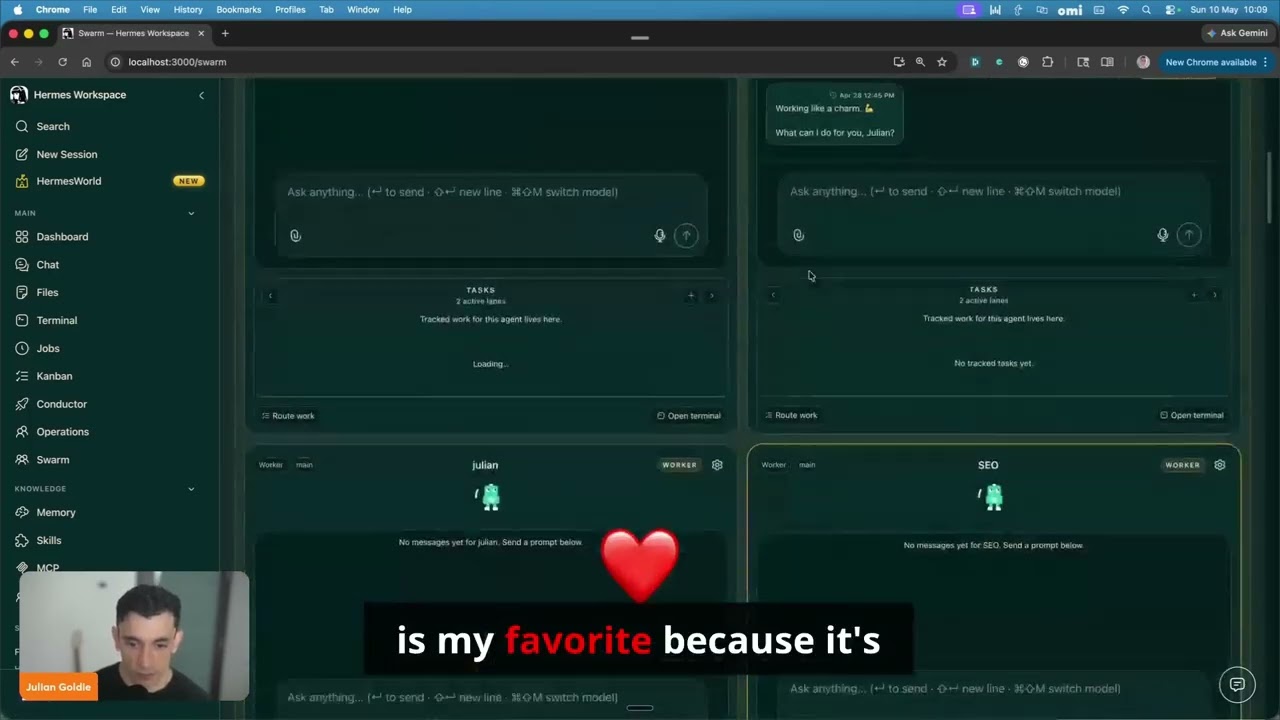This screenshot has height=720, width=1280.
Task: Add task with plus in 'Loading...' Tasks panel
Action: (691, 296)
